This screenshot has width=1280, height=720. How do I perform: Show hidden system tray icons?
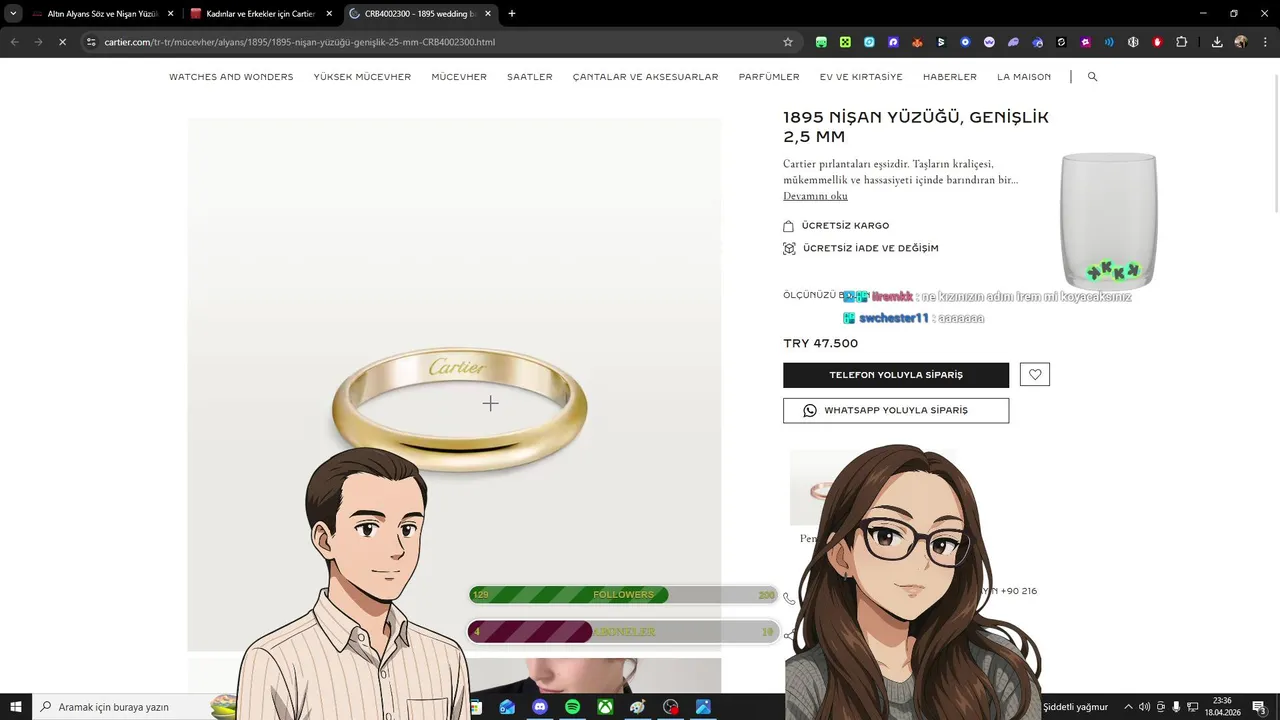pyautogui.click(x=1128, y=707)
